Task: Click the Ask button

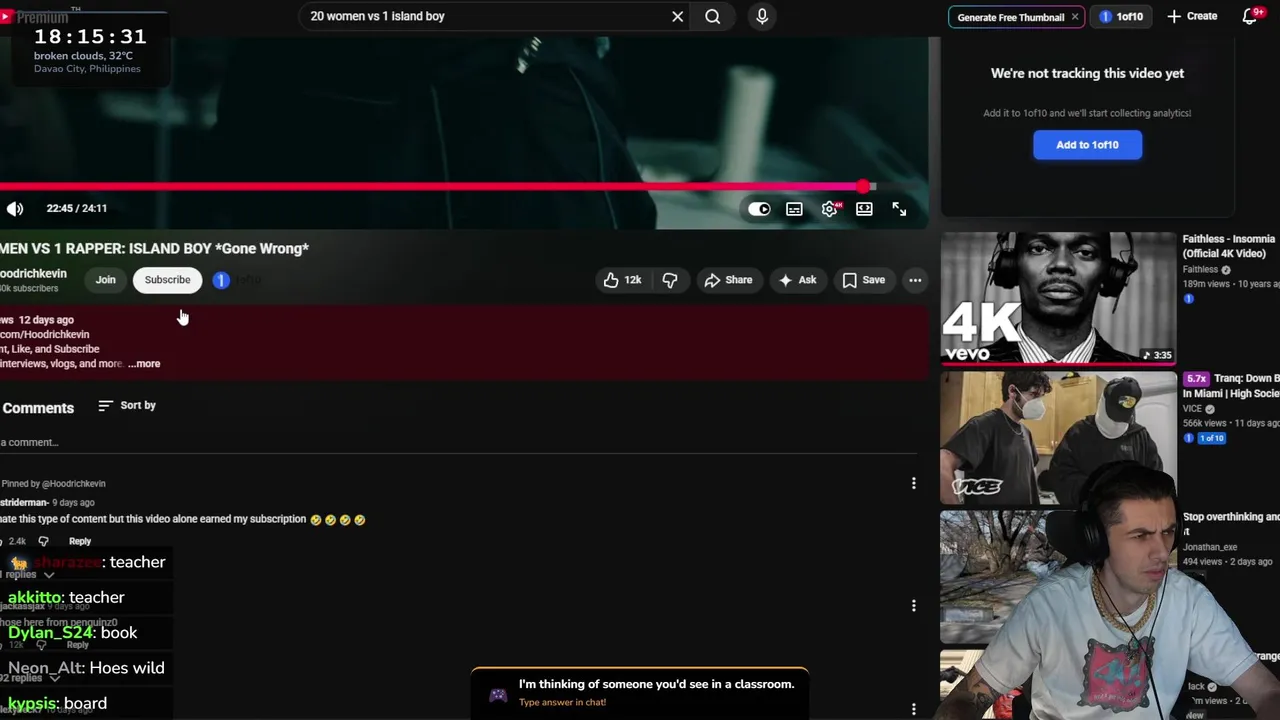Action: [x=797, y=280]
